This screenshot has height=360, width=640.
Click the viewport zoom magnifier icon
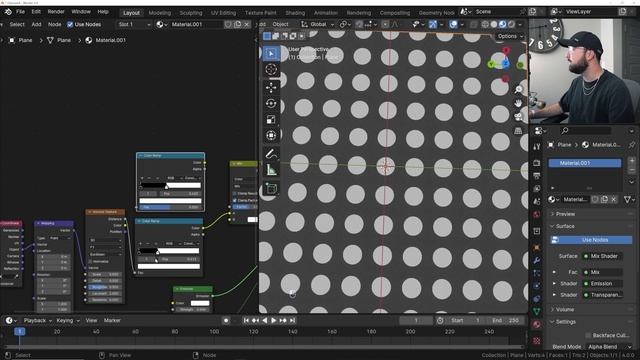click(518, 89)
